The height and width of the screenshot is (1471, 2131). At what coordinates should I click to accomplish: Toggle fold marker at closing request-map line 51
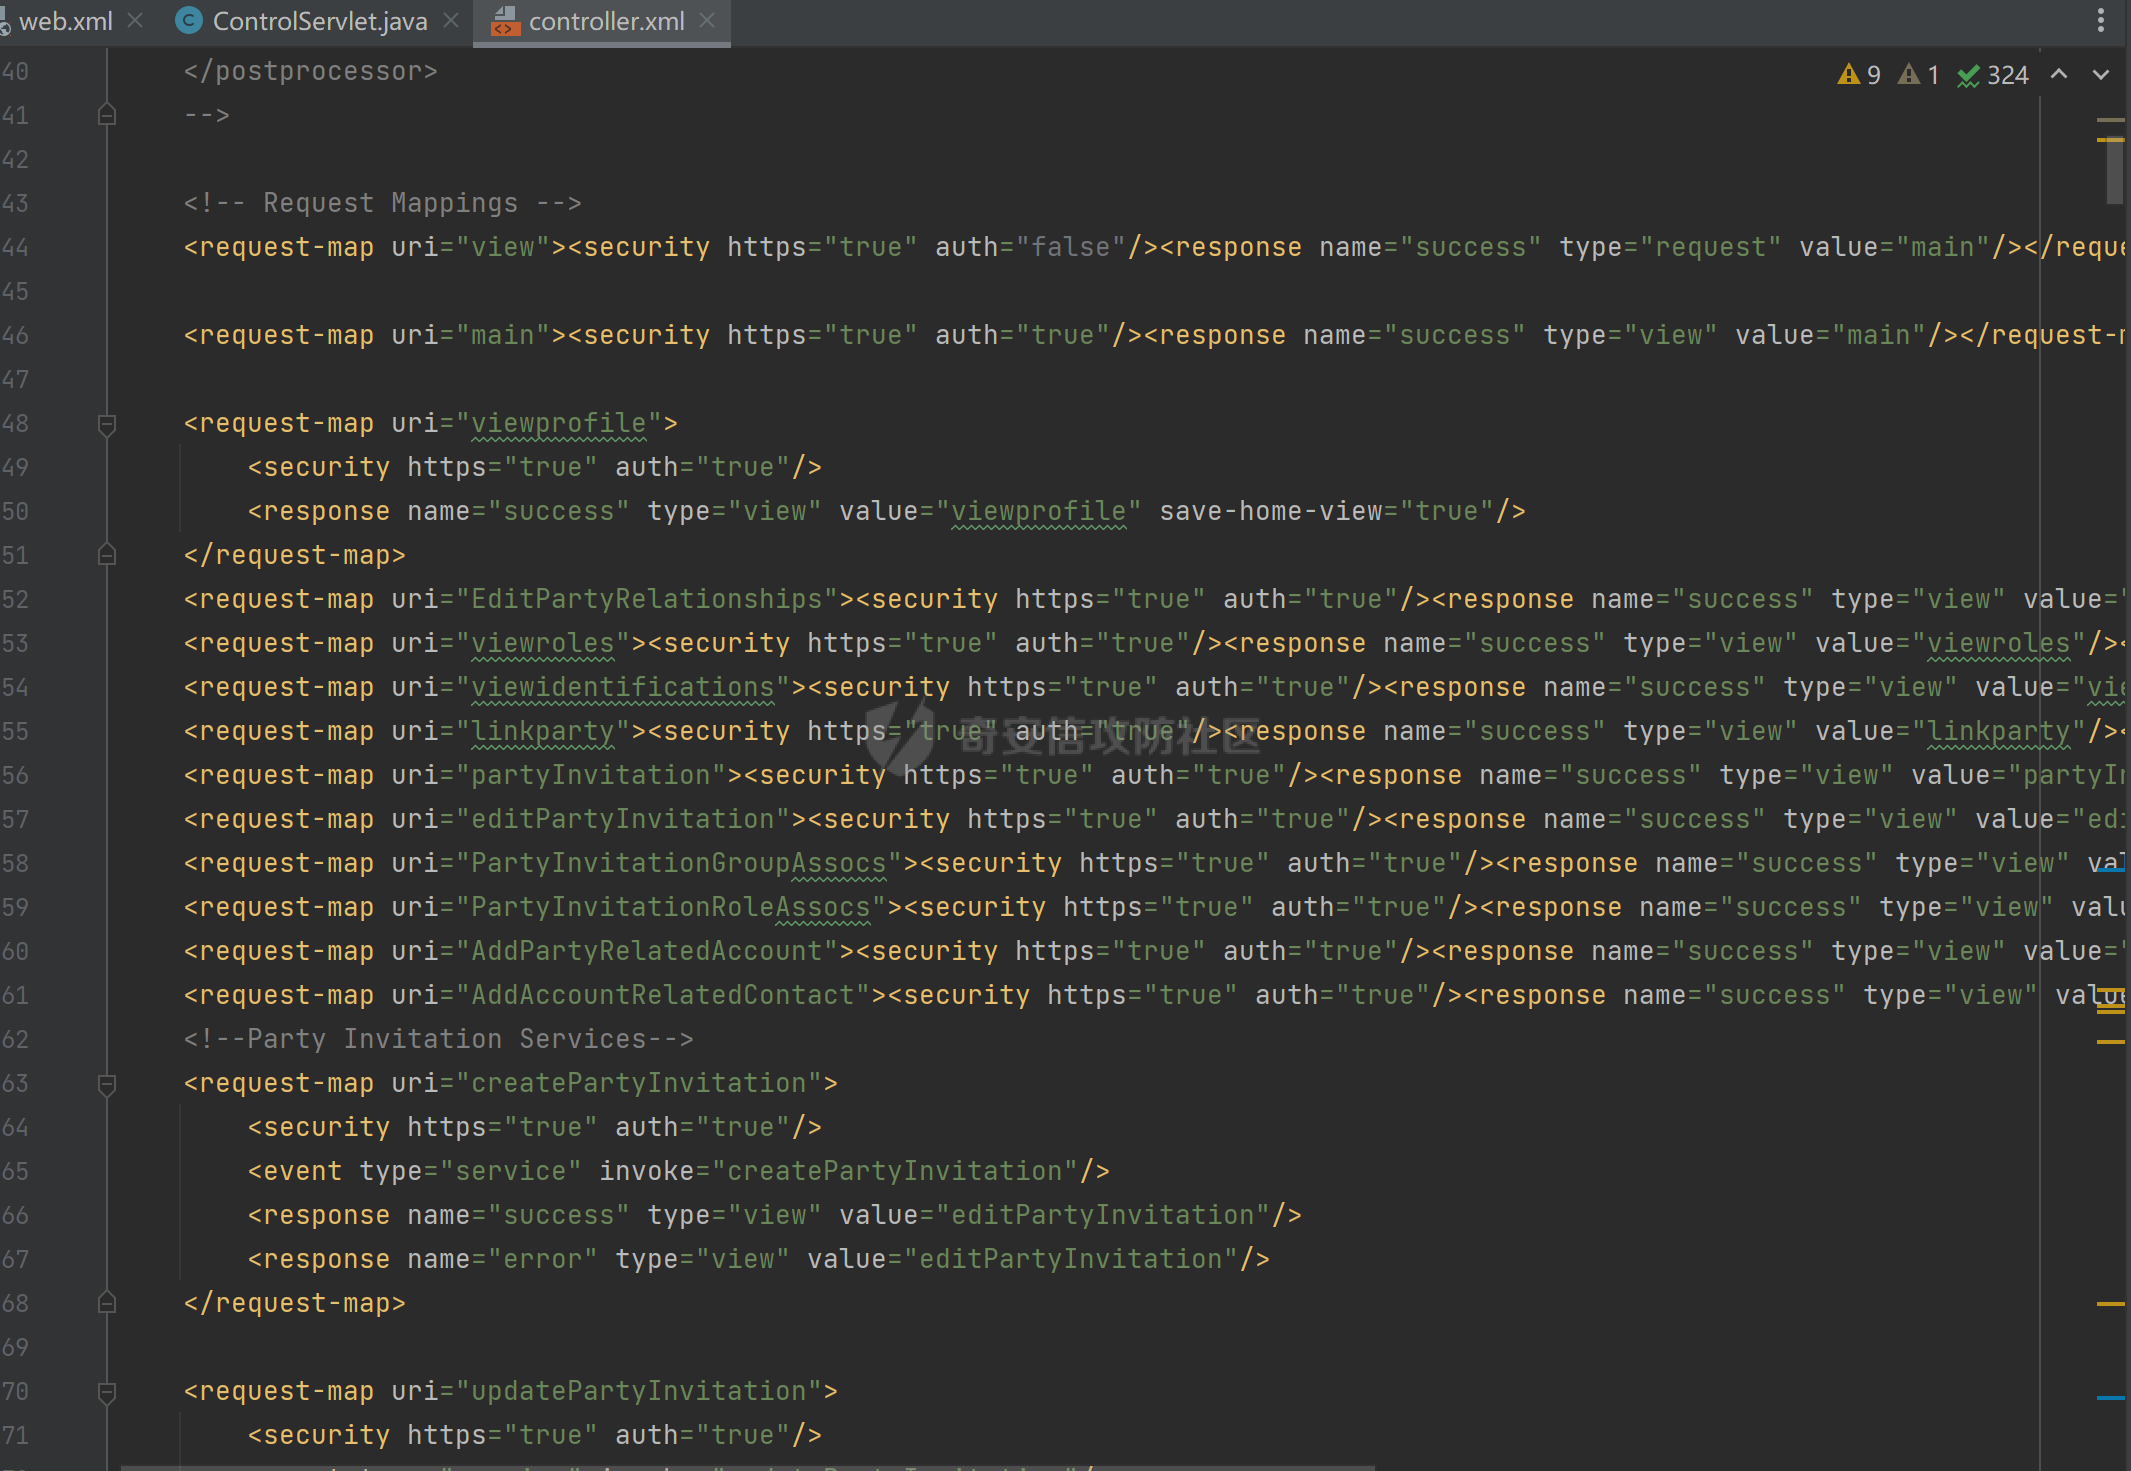pos(107,555)
